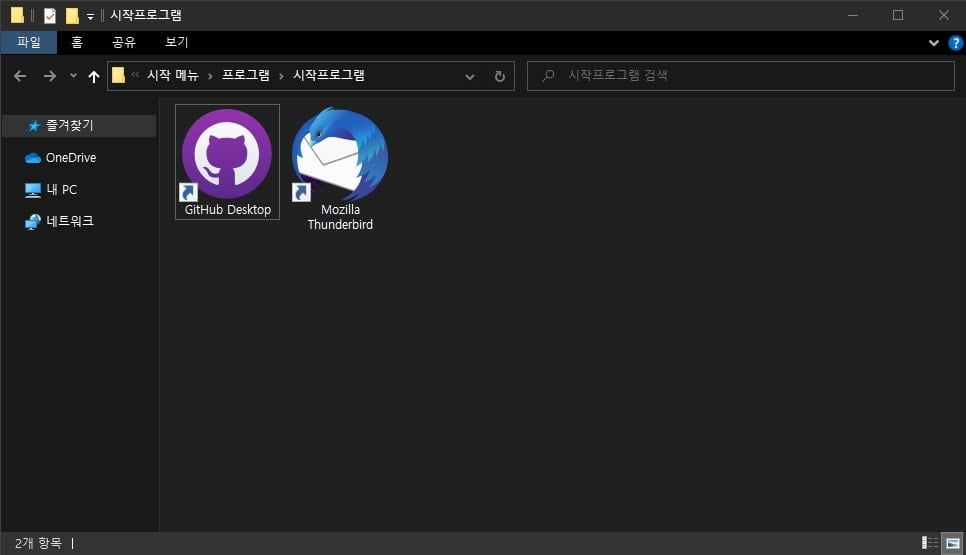Switch to details view in status bar
Viewport: 966px width, 555px height.
coord(930,543)
